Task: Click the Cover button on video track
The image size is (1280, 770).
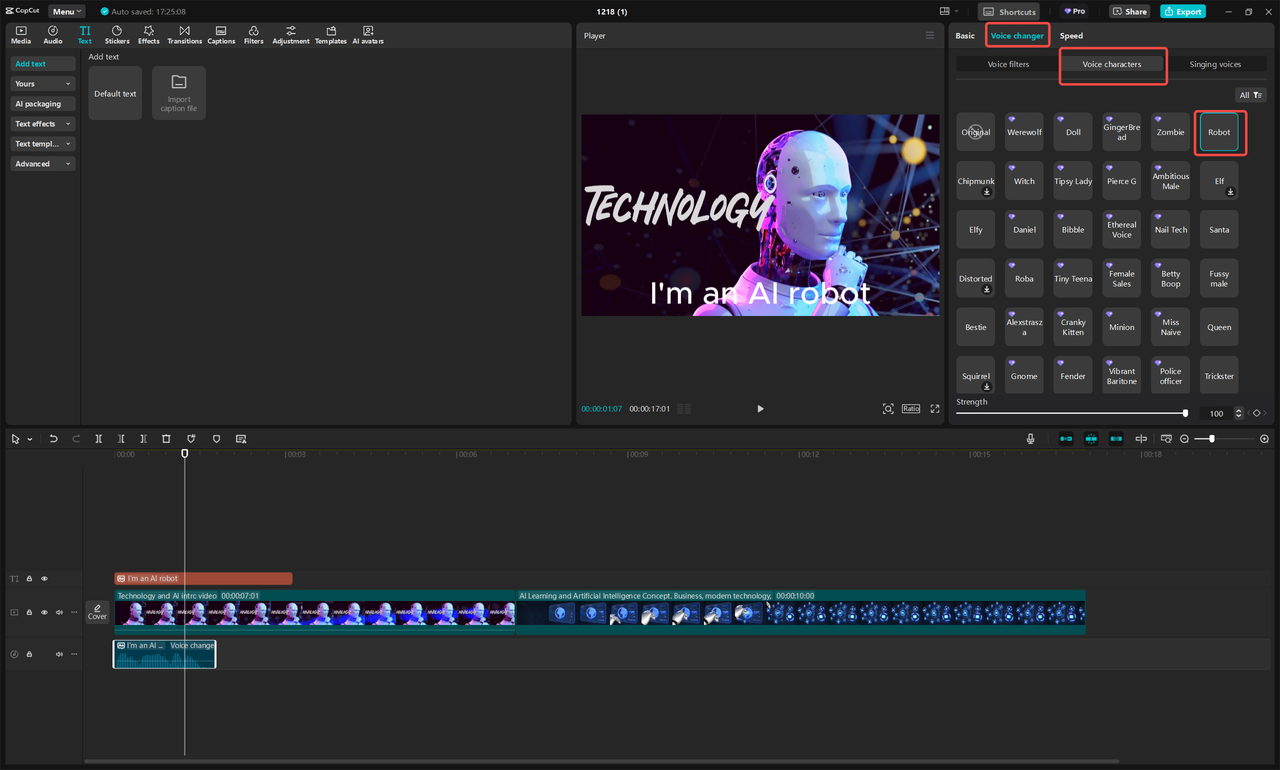Action: (x=97, y=612)
